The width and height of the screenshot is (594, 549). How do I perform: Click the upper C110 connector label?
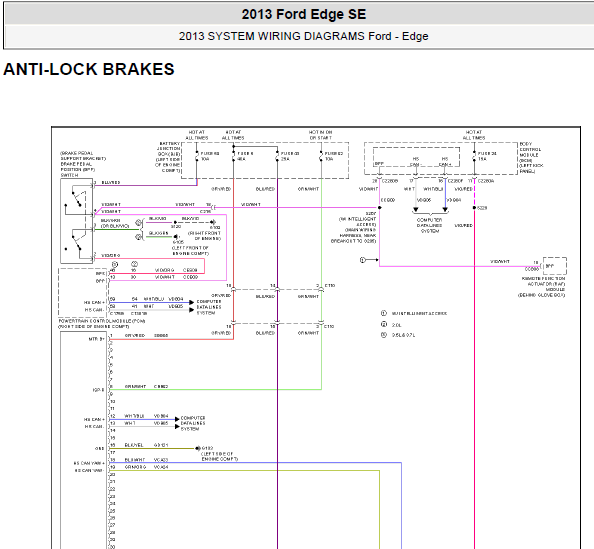coord(330,286)
